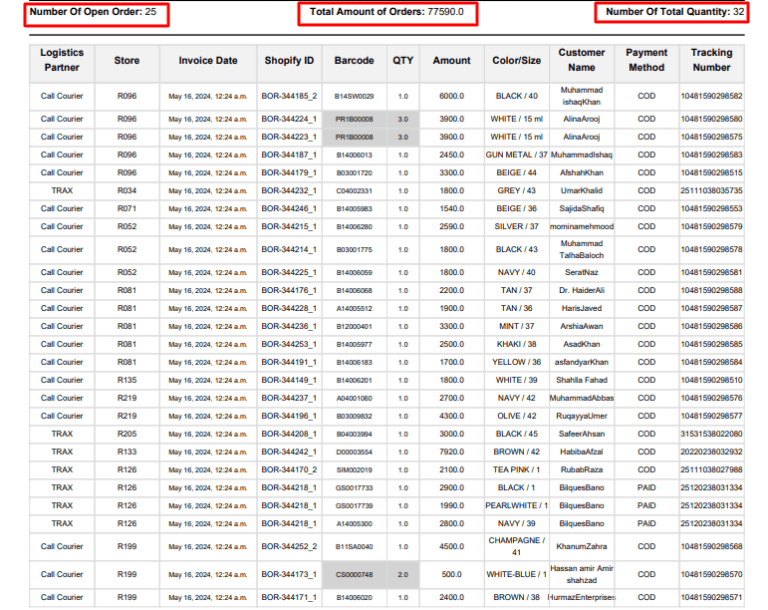Image resolution: width=768 pixels, height=610 pixels.
Task: Click the store cell R205
Action: (127, 434)
